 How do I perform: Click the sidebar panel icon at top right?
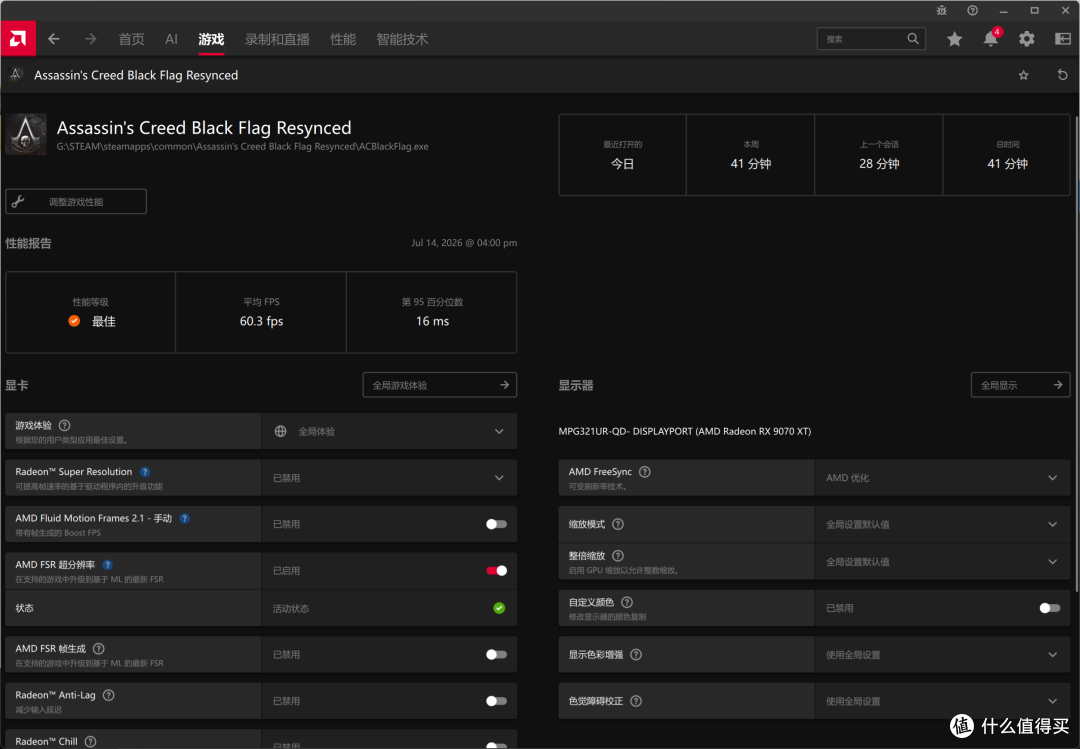pyautogui.click(x=1063, y=39)
